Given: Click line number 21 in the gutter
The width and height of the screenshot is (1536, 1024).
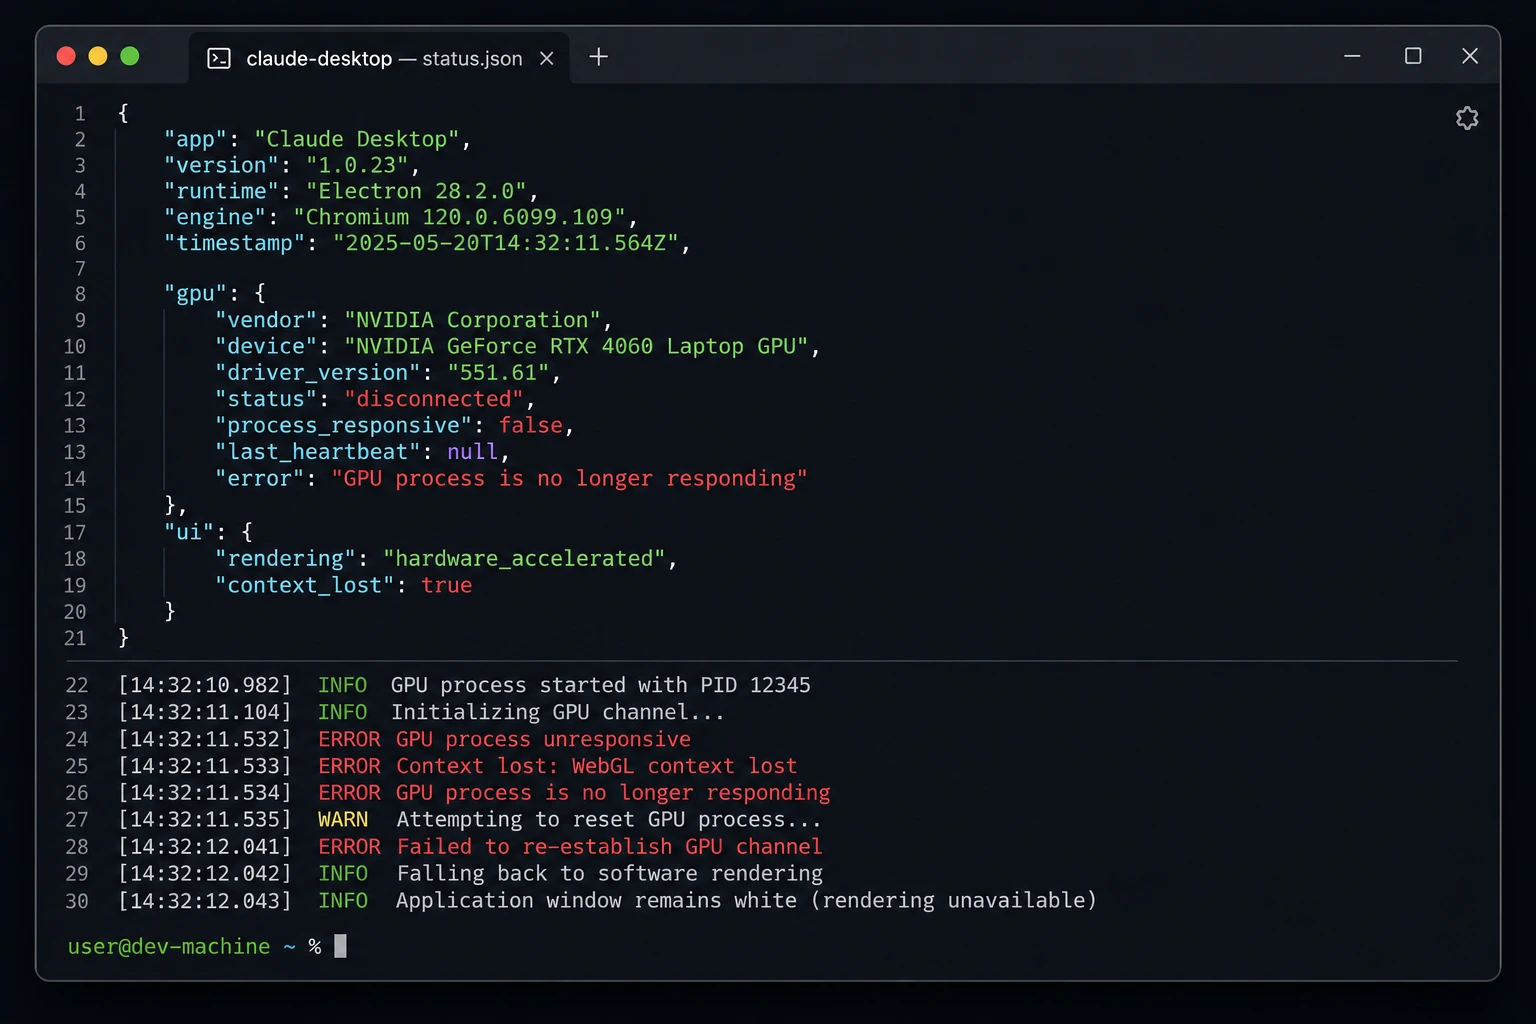Looking at the screenshot, I should (75, 638).
